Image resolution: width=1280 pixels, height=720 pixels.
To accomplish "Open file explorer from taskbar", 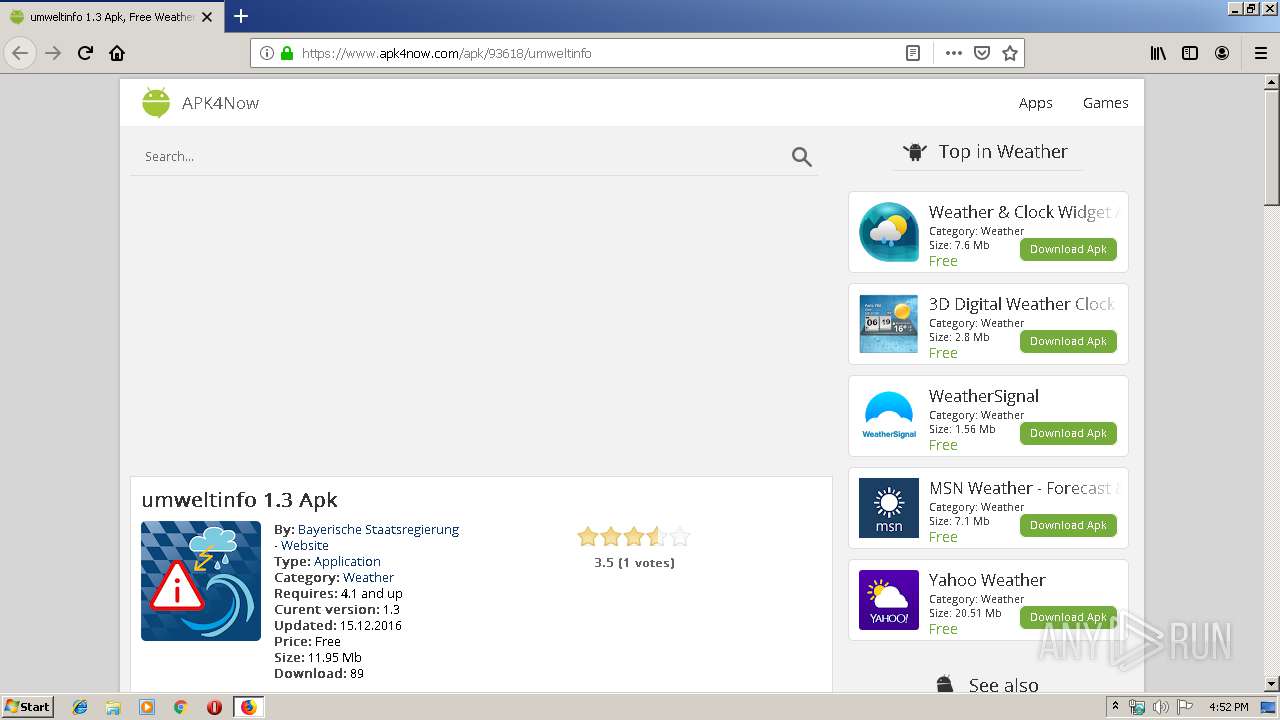I will pyautogui.click(x=113, y=707).
